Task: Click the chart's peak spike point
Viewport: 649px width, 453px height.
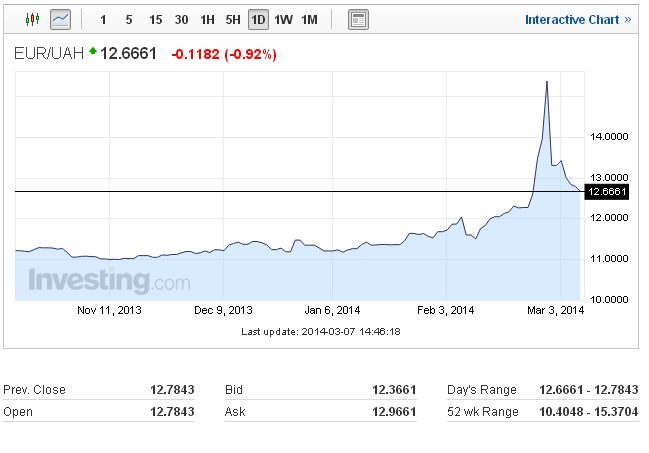Action: (x=547, y=82)
